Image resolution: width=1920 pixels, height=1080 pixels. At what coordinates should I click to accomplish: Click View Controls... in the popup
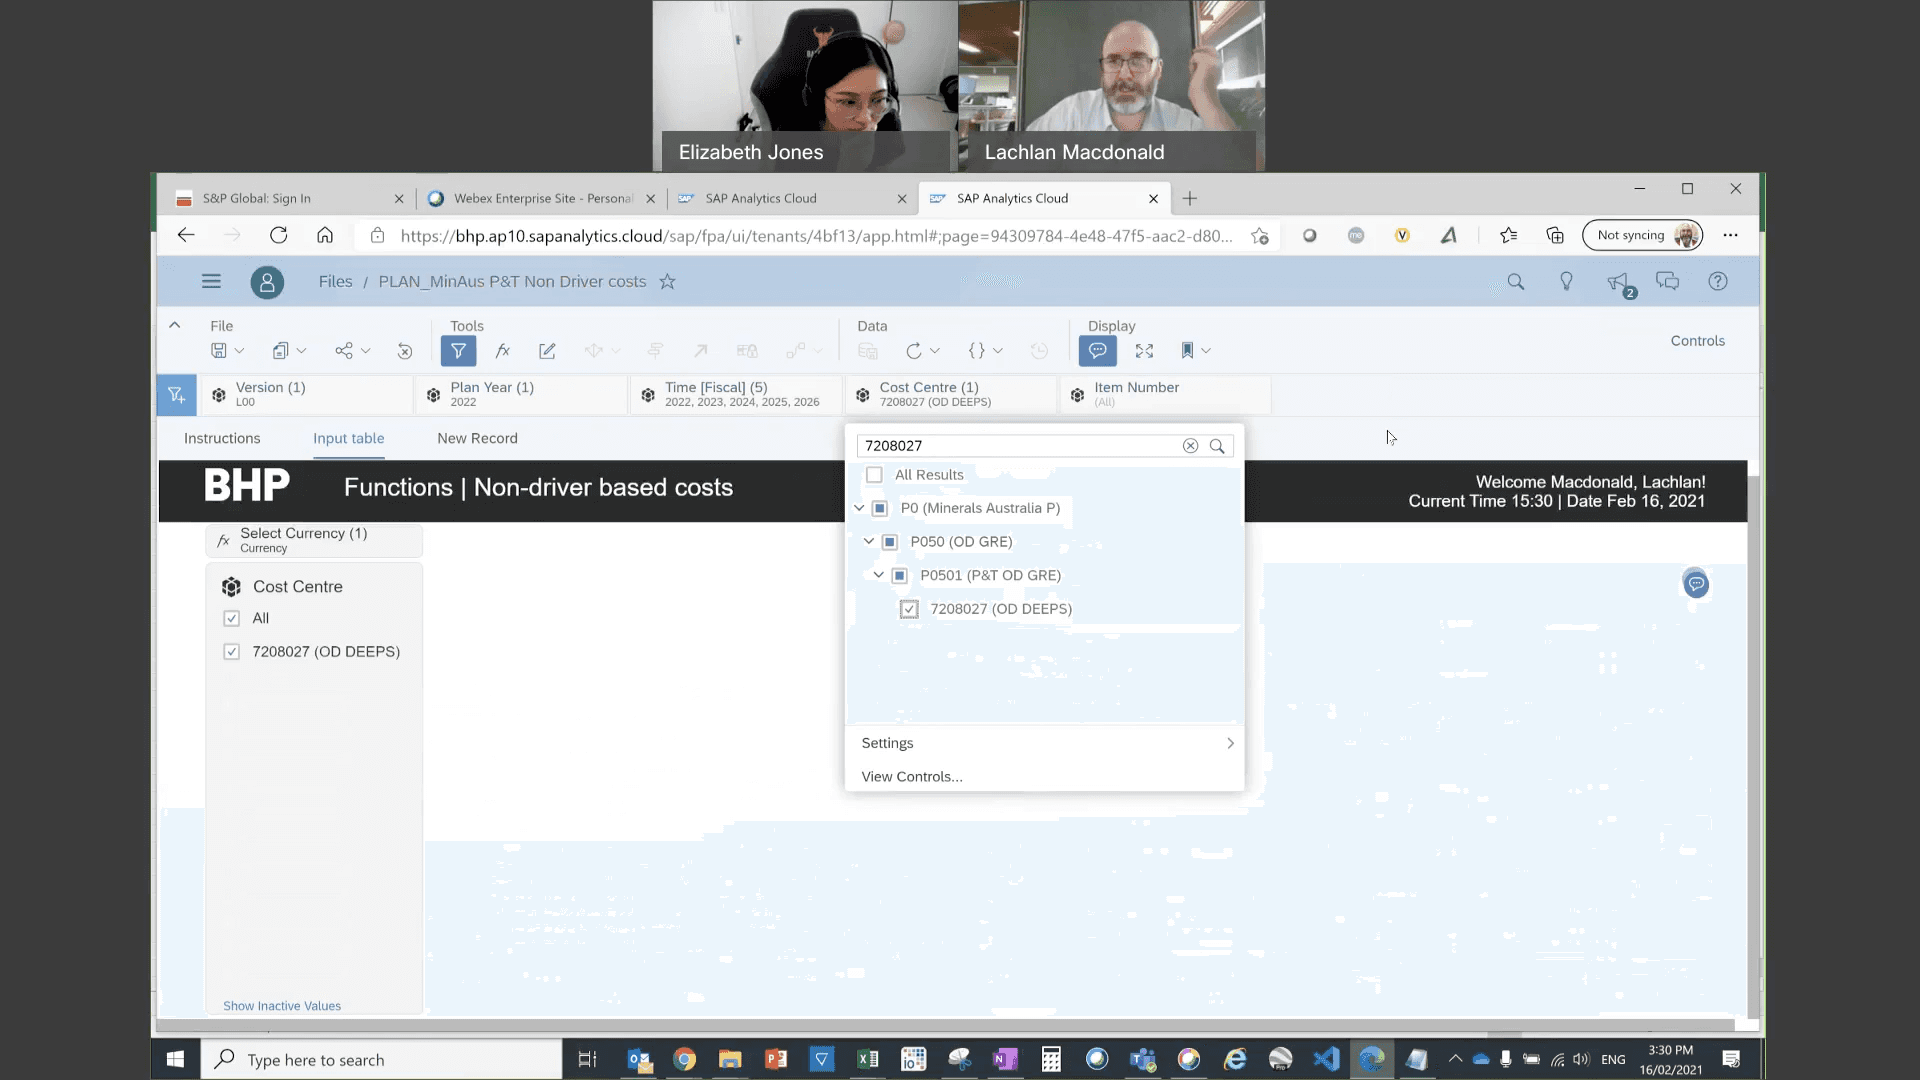pos(912,777)
